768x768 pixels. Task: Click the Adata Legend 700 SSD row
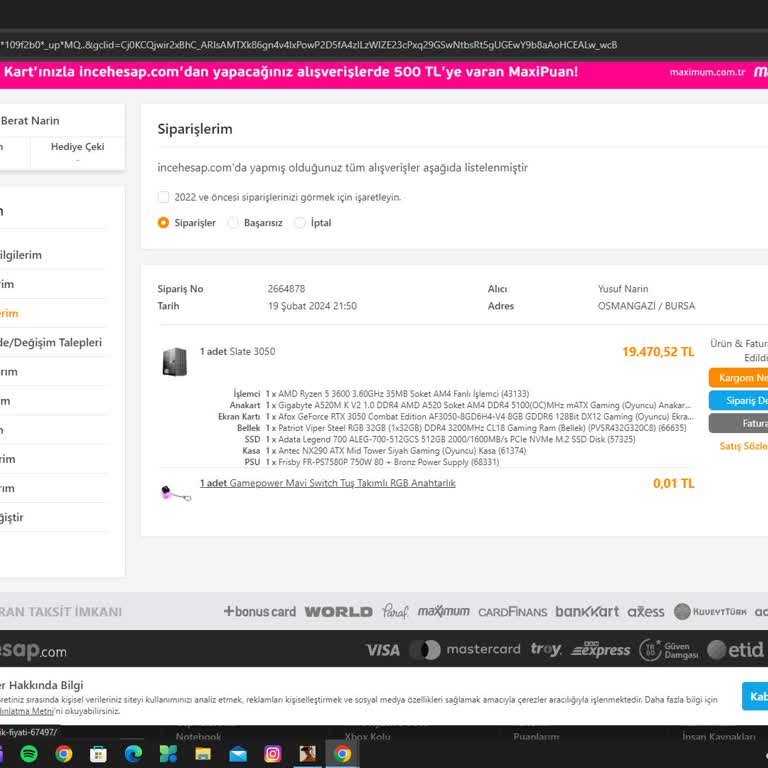(x=440, y=439)
